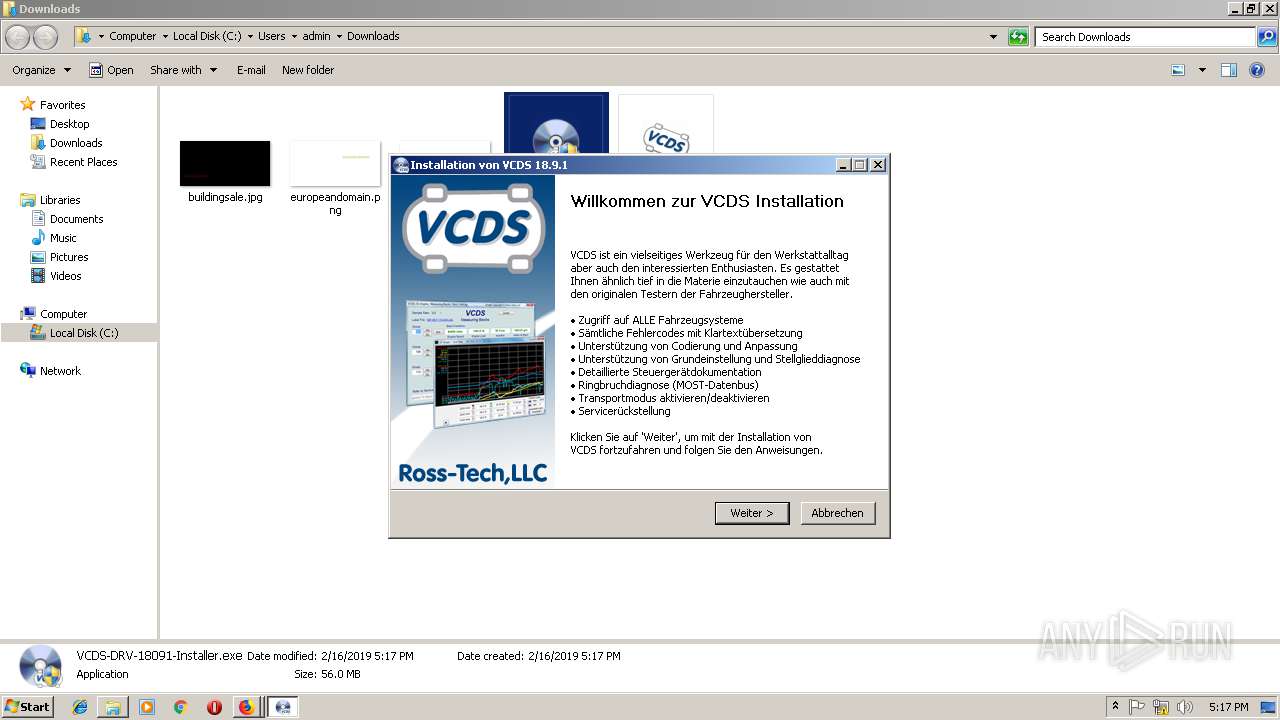Switch to VCDS installer taskbar button
The width and height of the screenshot is (1280, 720).
point(283,707)
